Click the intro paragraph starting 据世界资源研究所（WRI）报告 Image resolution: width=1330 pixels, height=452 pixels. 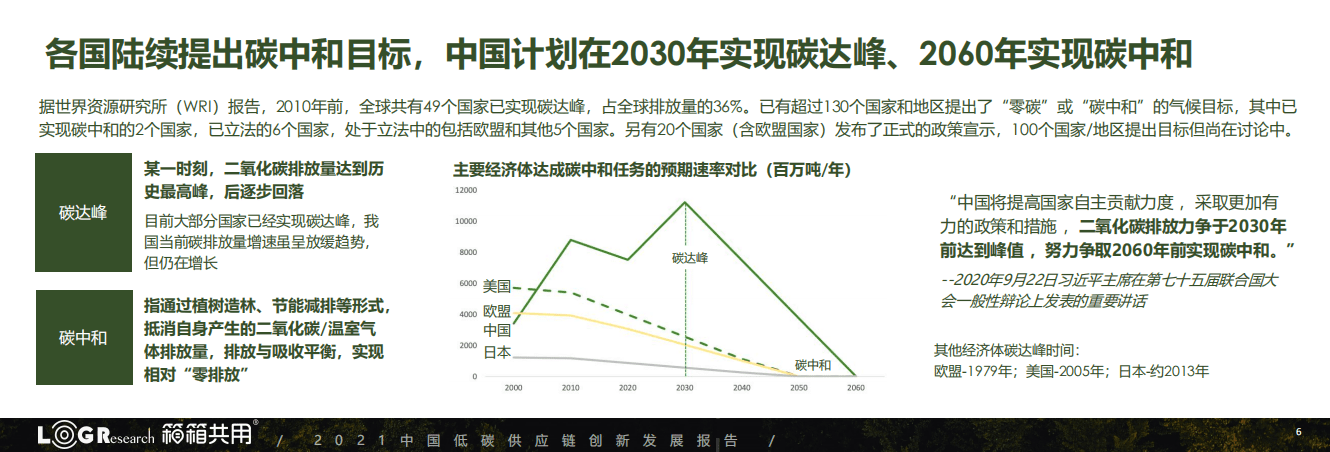(668, 118)
